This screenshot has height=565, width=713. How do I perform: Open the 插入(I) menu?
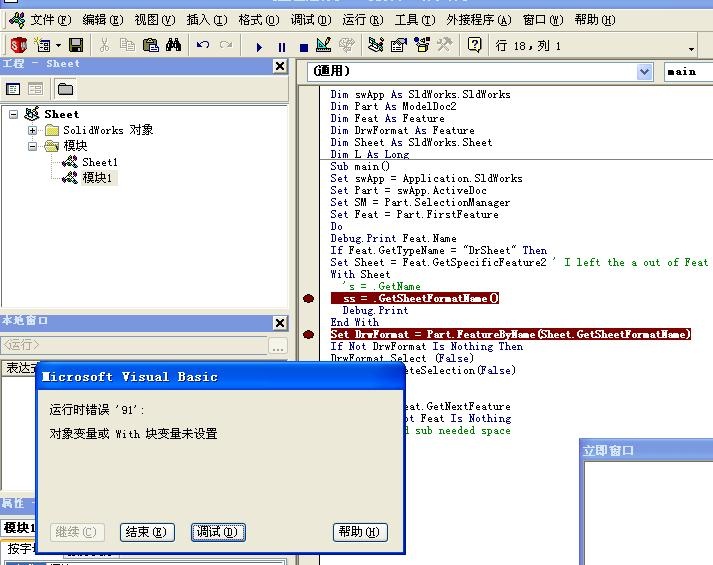[207, 20]
